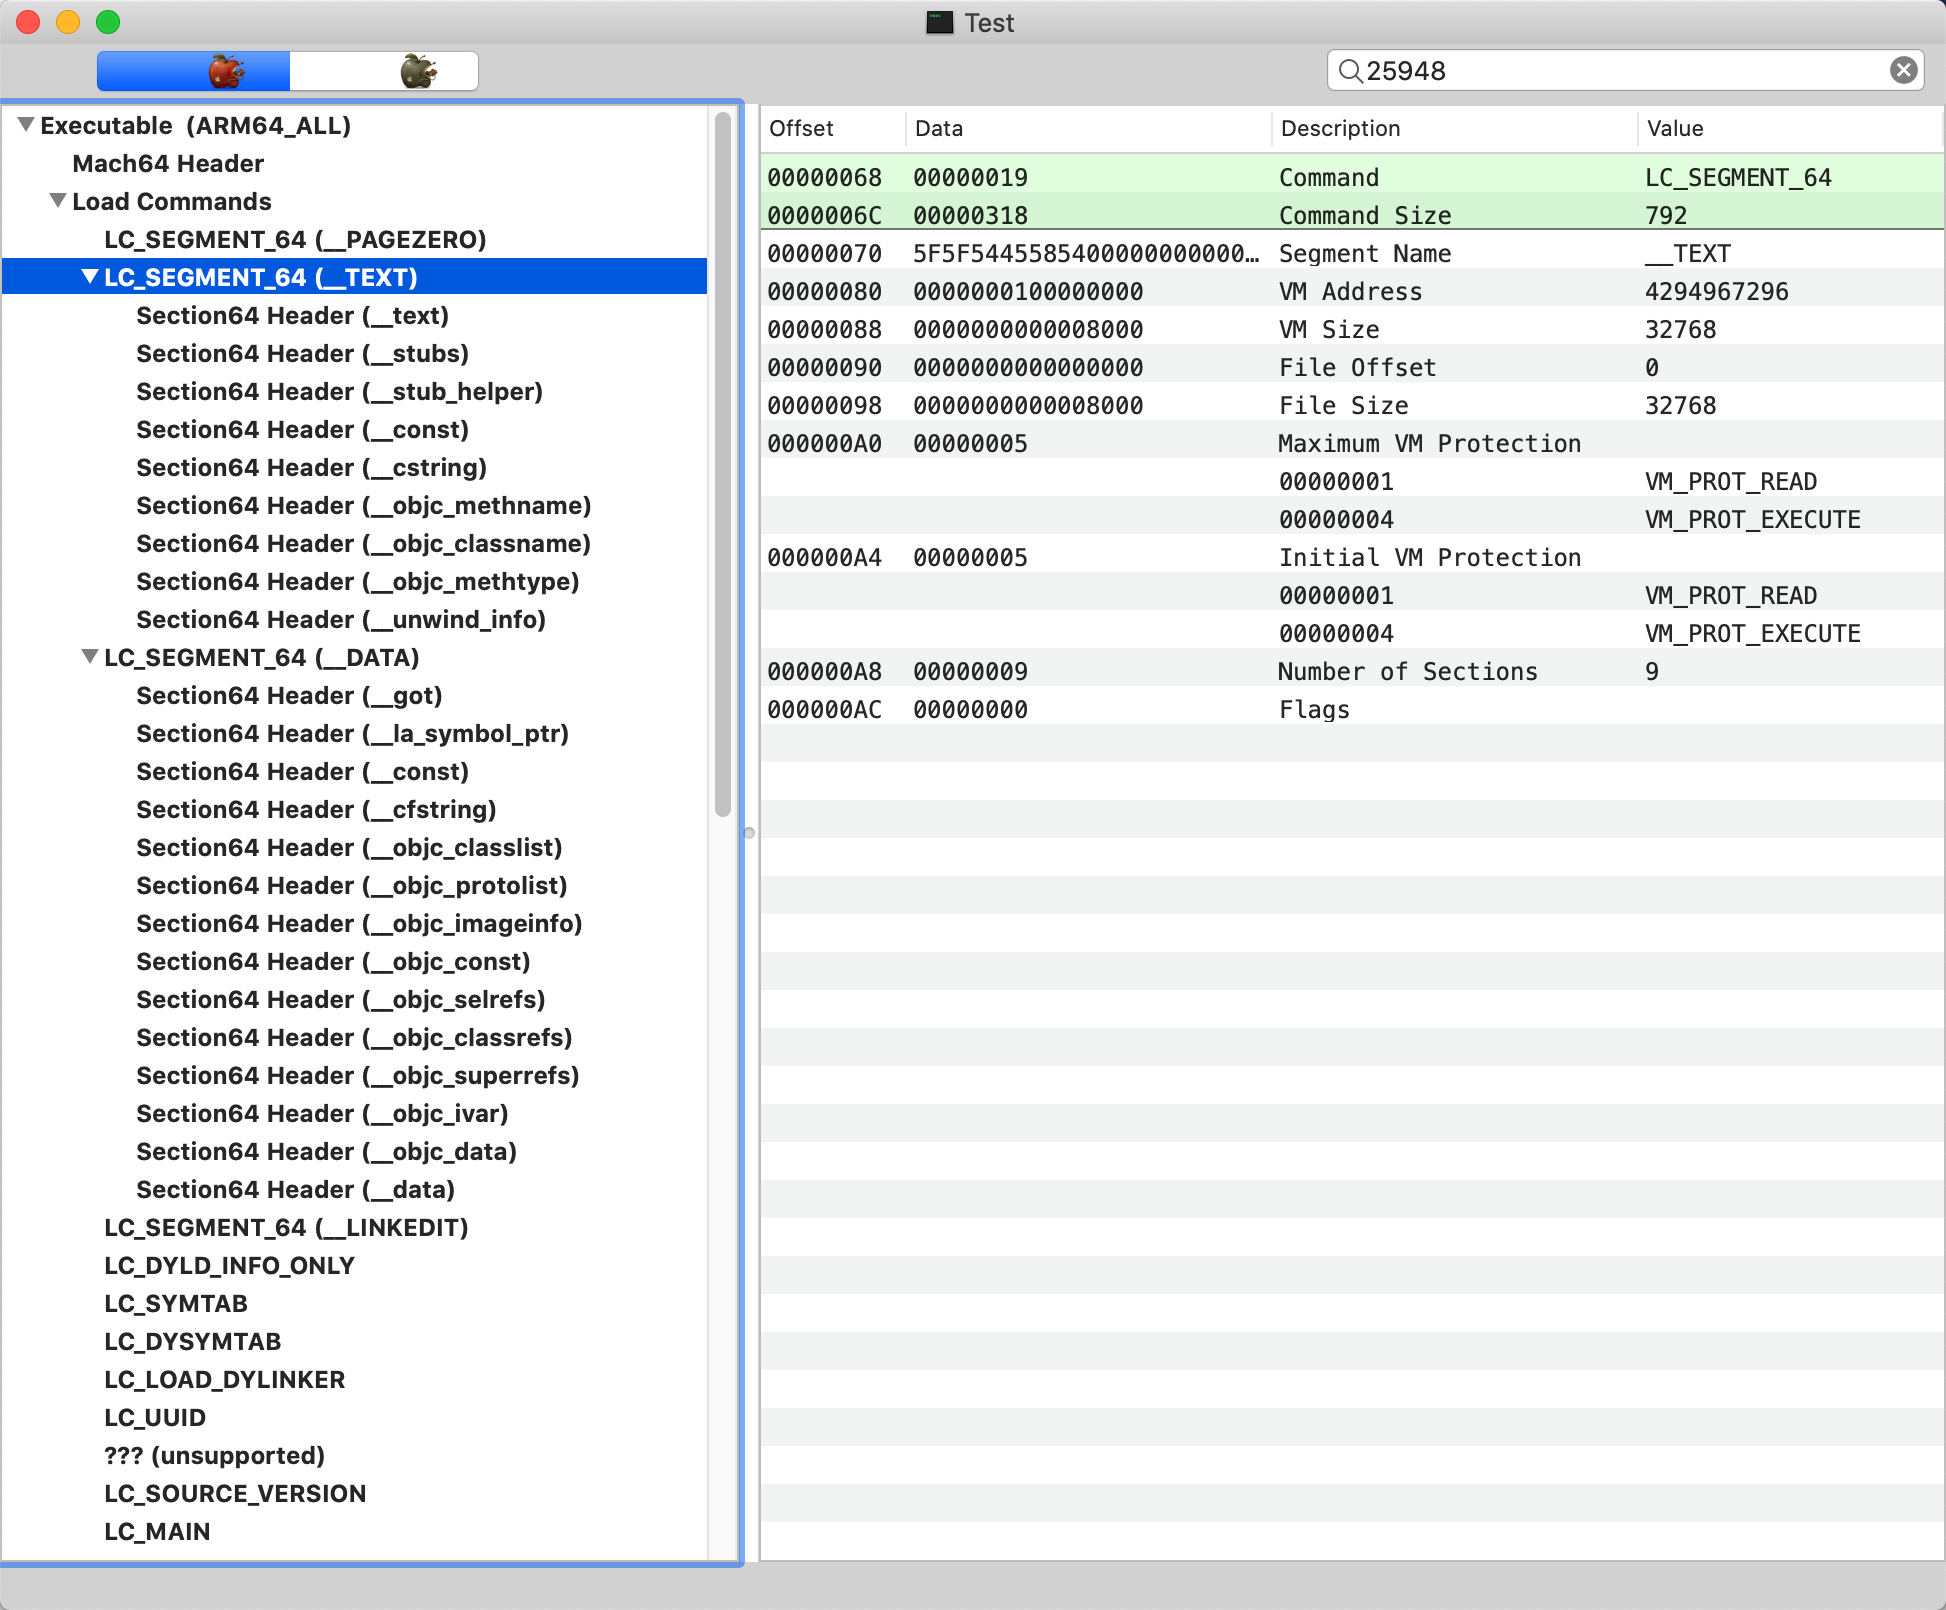Select Section64 Header (__la_symbol_ptr)
The width and height of the screenshot is (1946, 1610).
tap(352, 733)
